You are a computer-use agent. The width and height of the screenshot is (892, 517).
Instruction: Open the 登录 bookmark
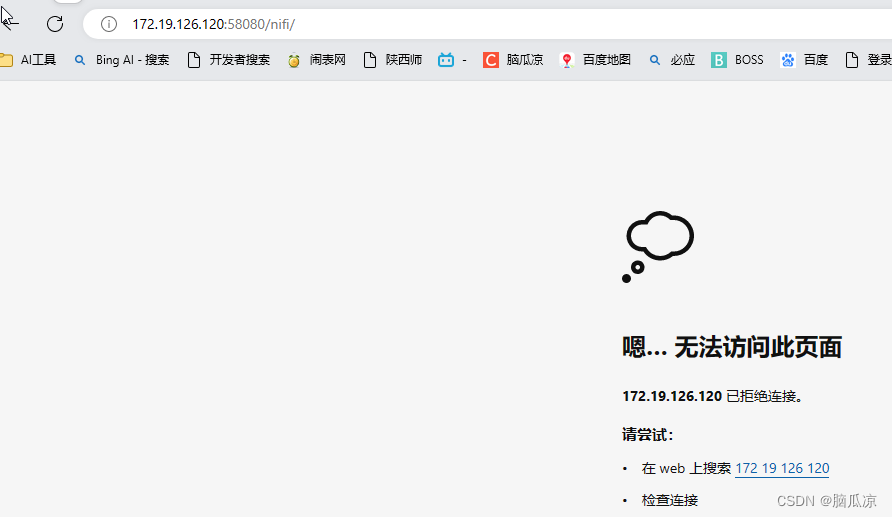[868, 60]
